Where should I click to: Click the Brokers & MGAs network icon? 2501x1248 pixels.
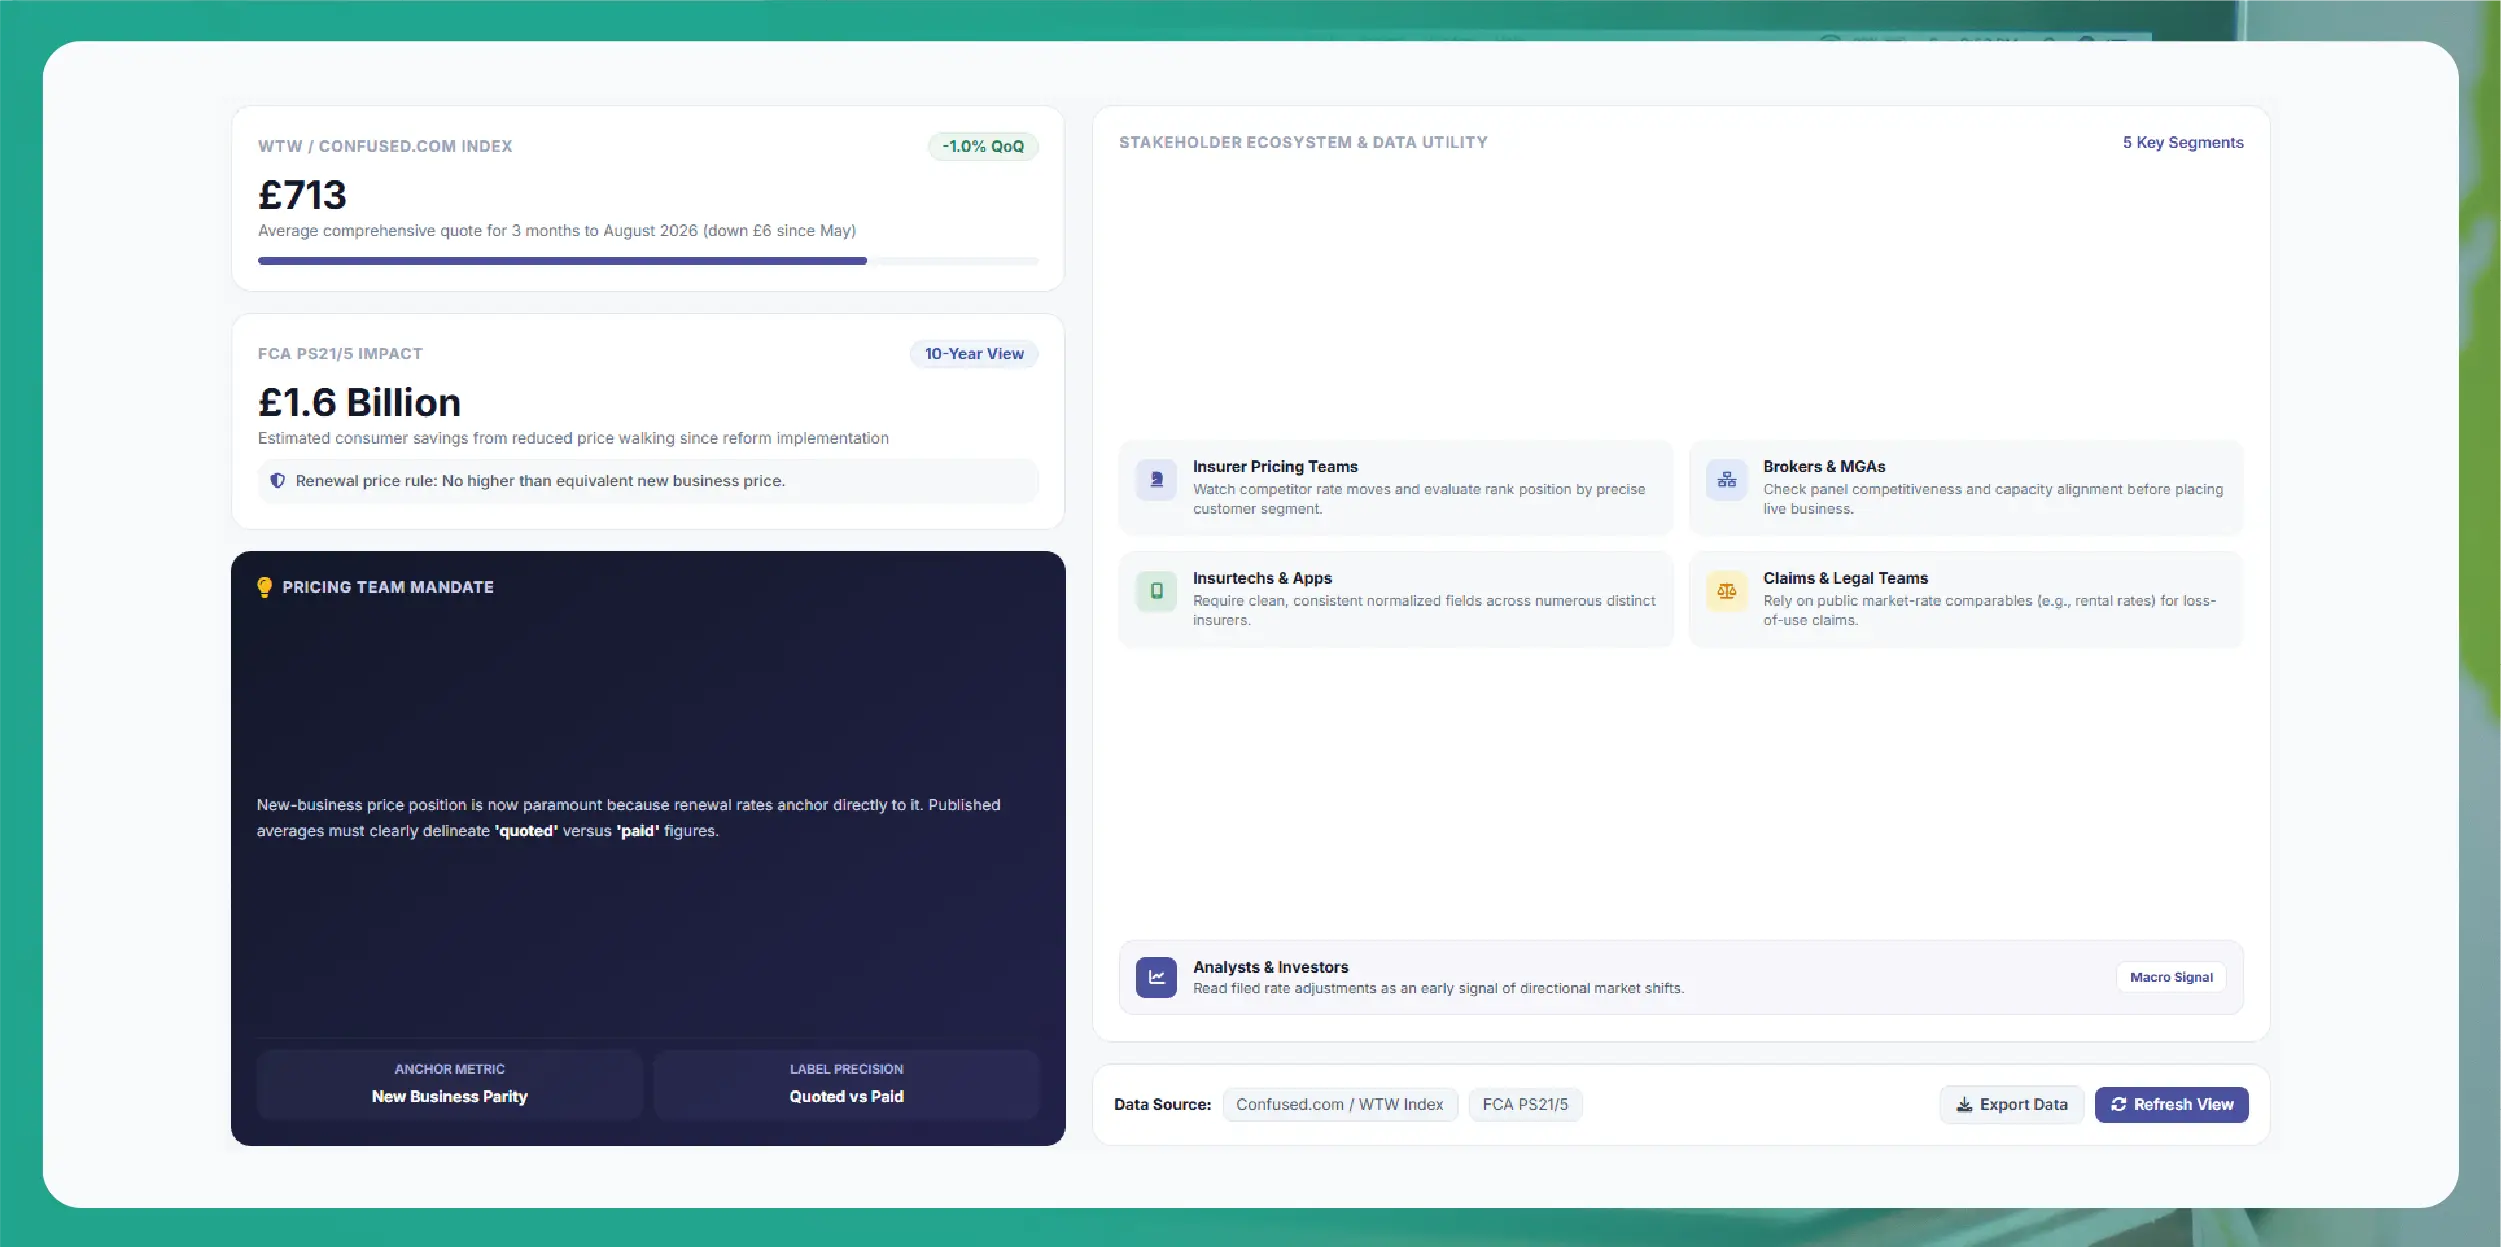tap(1727, 480)
